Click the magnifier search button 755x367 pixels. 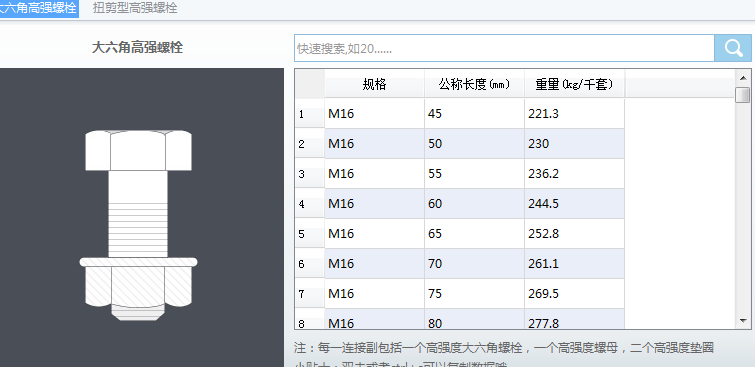(733, 48)
